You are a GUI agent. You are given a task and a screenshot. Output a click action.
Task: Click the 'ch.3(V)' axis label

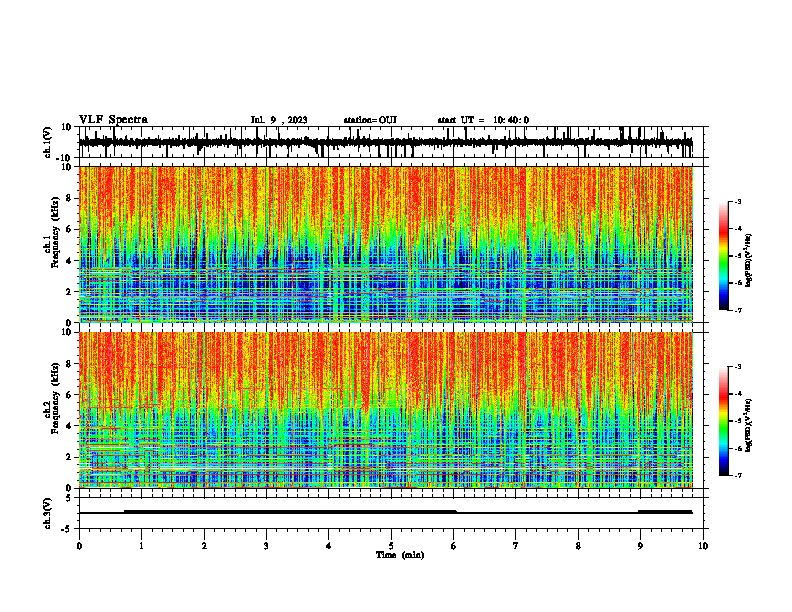[48, 513]
